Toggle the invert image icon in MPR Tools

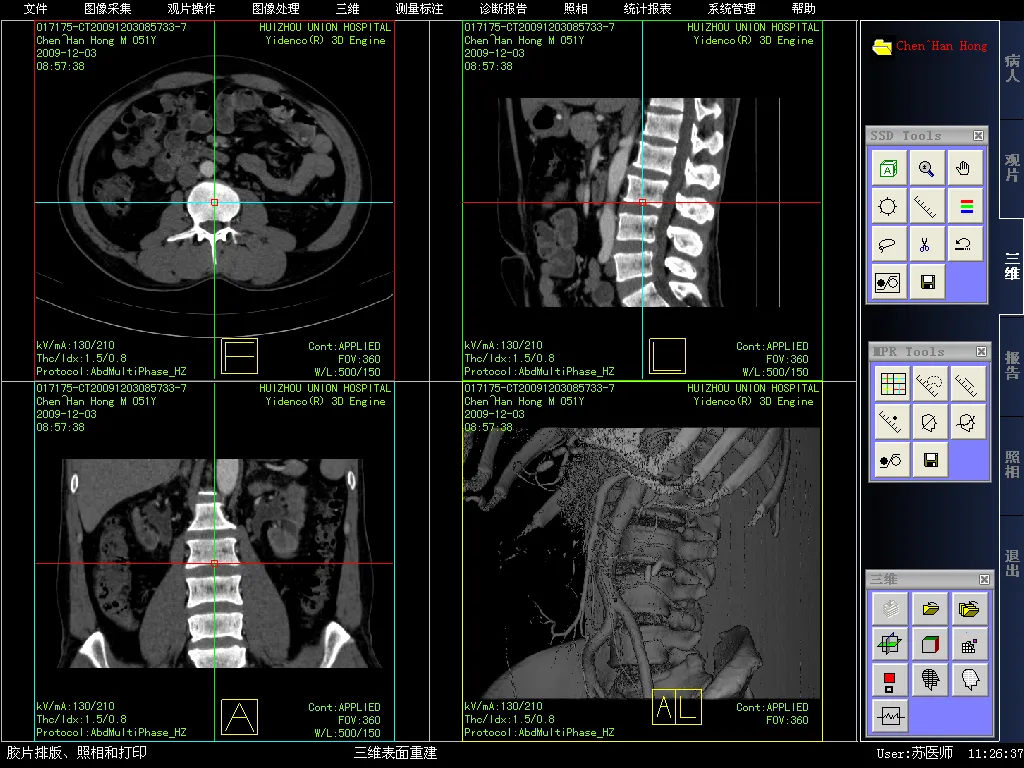892,460
